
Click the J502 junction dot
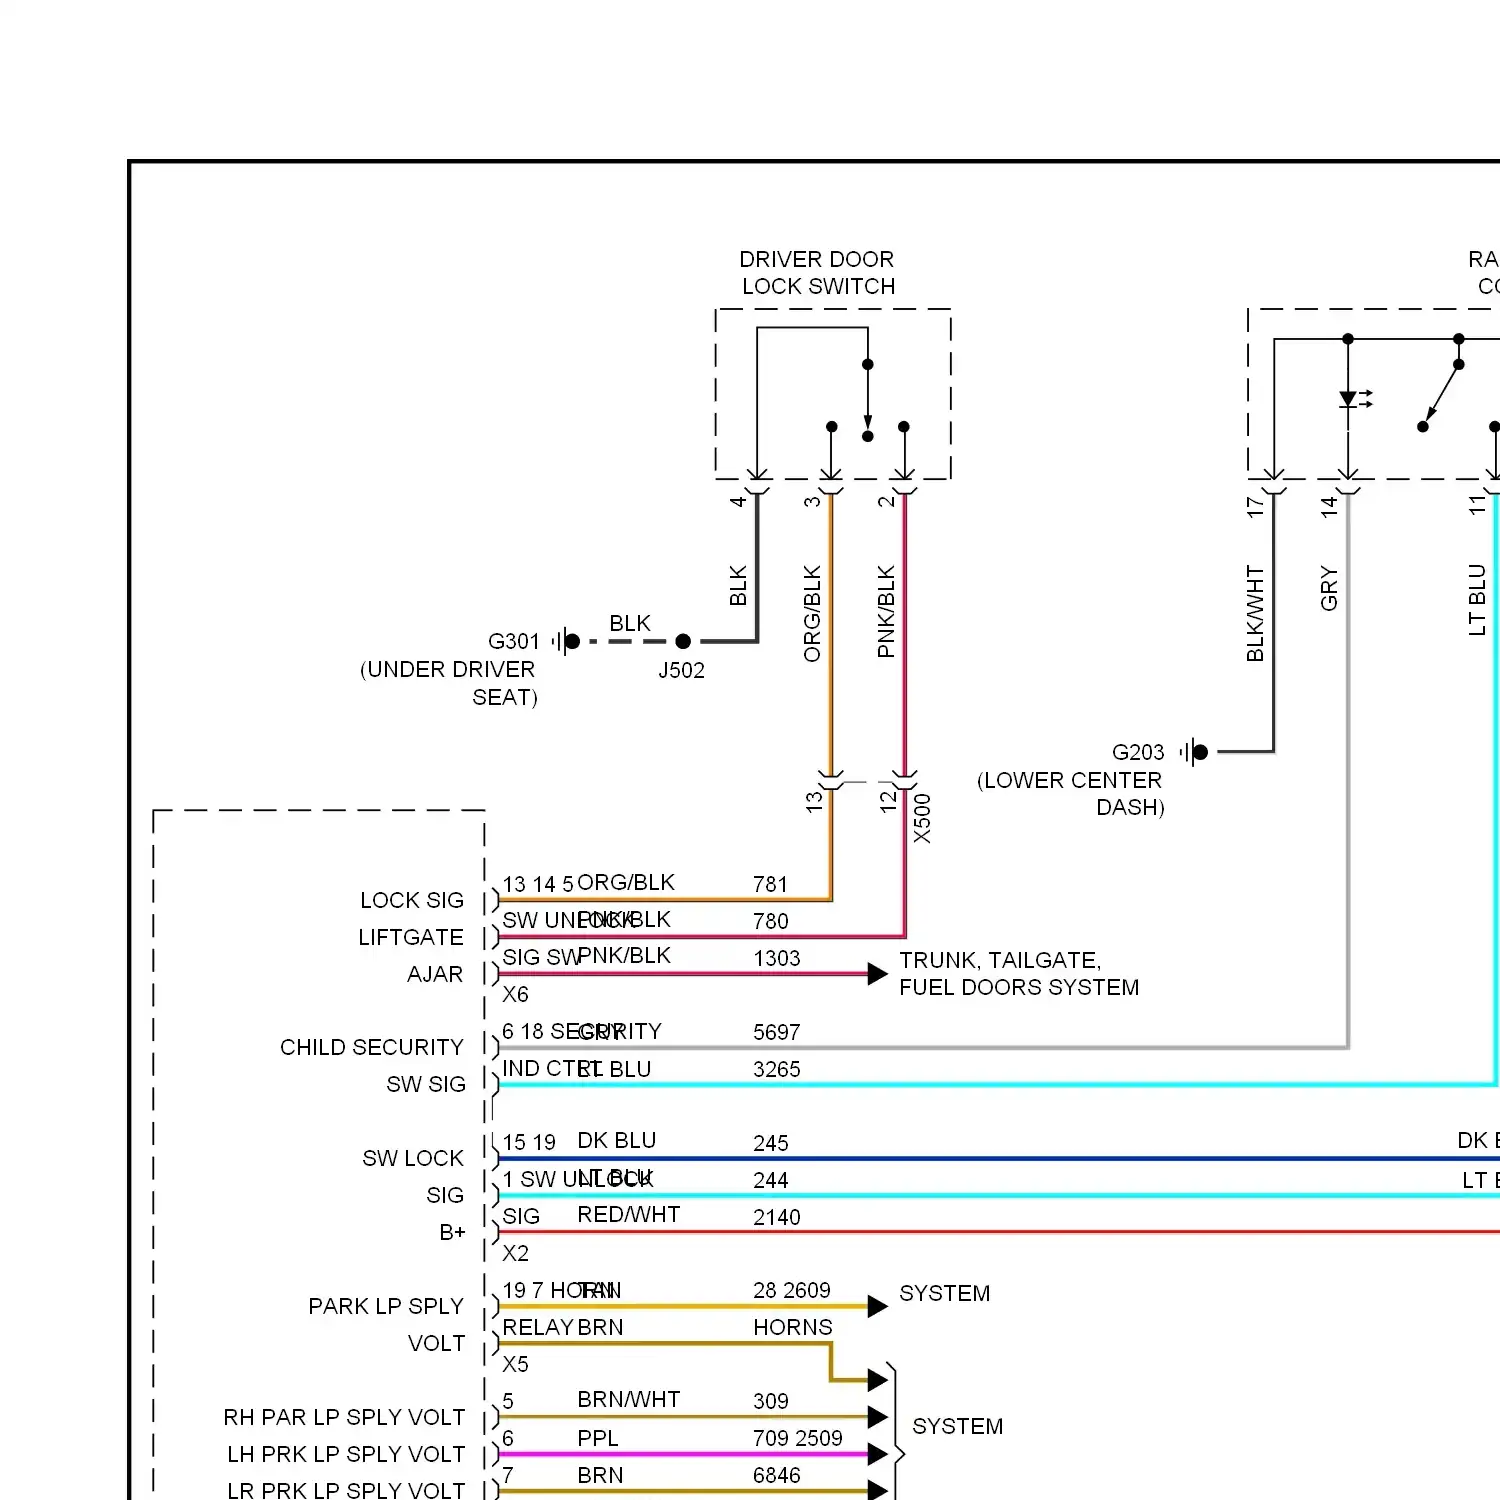683,641
